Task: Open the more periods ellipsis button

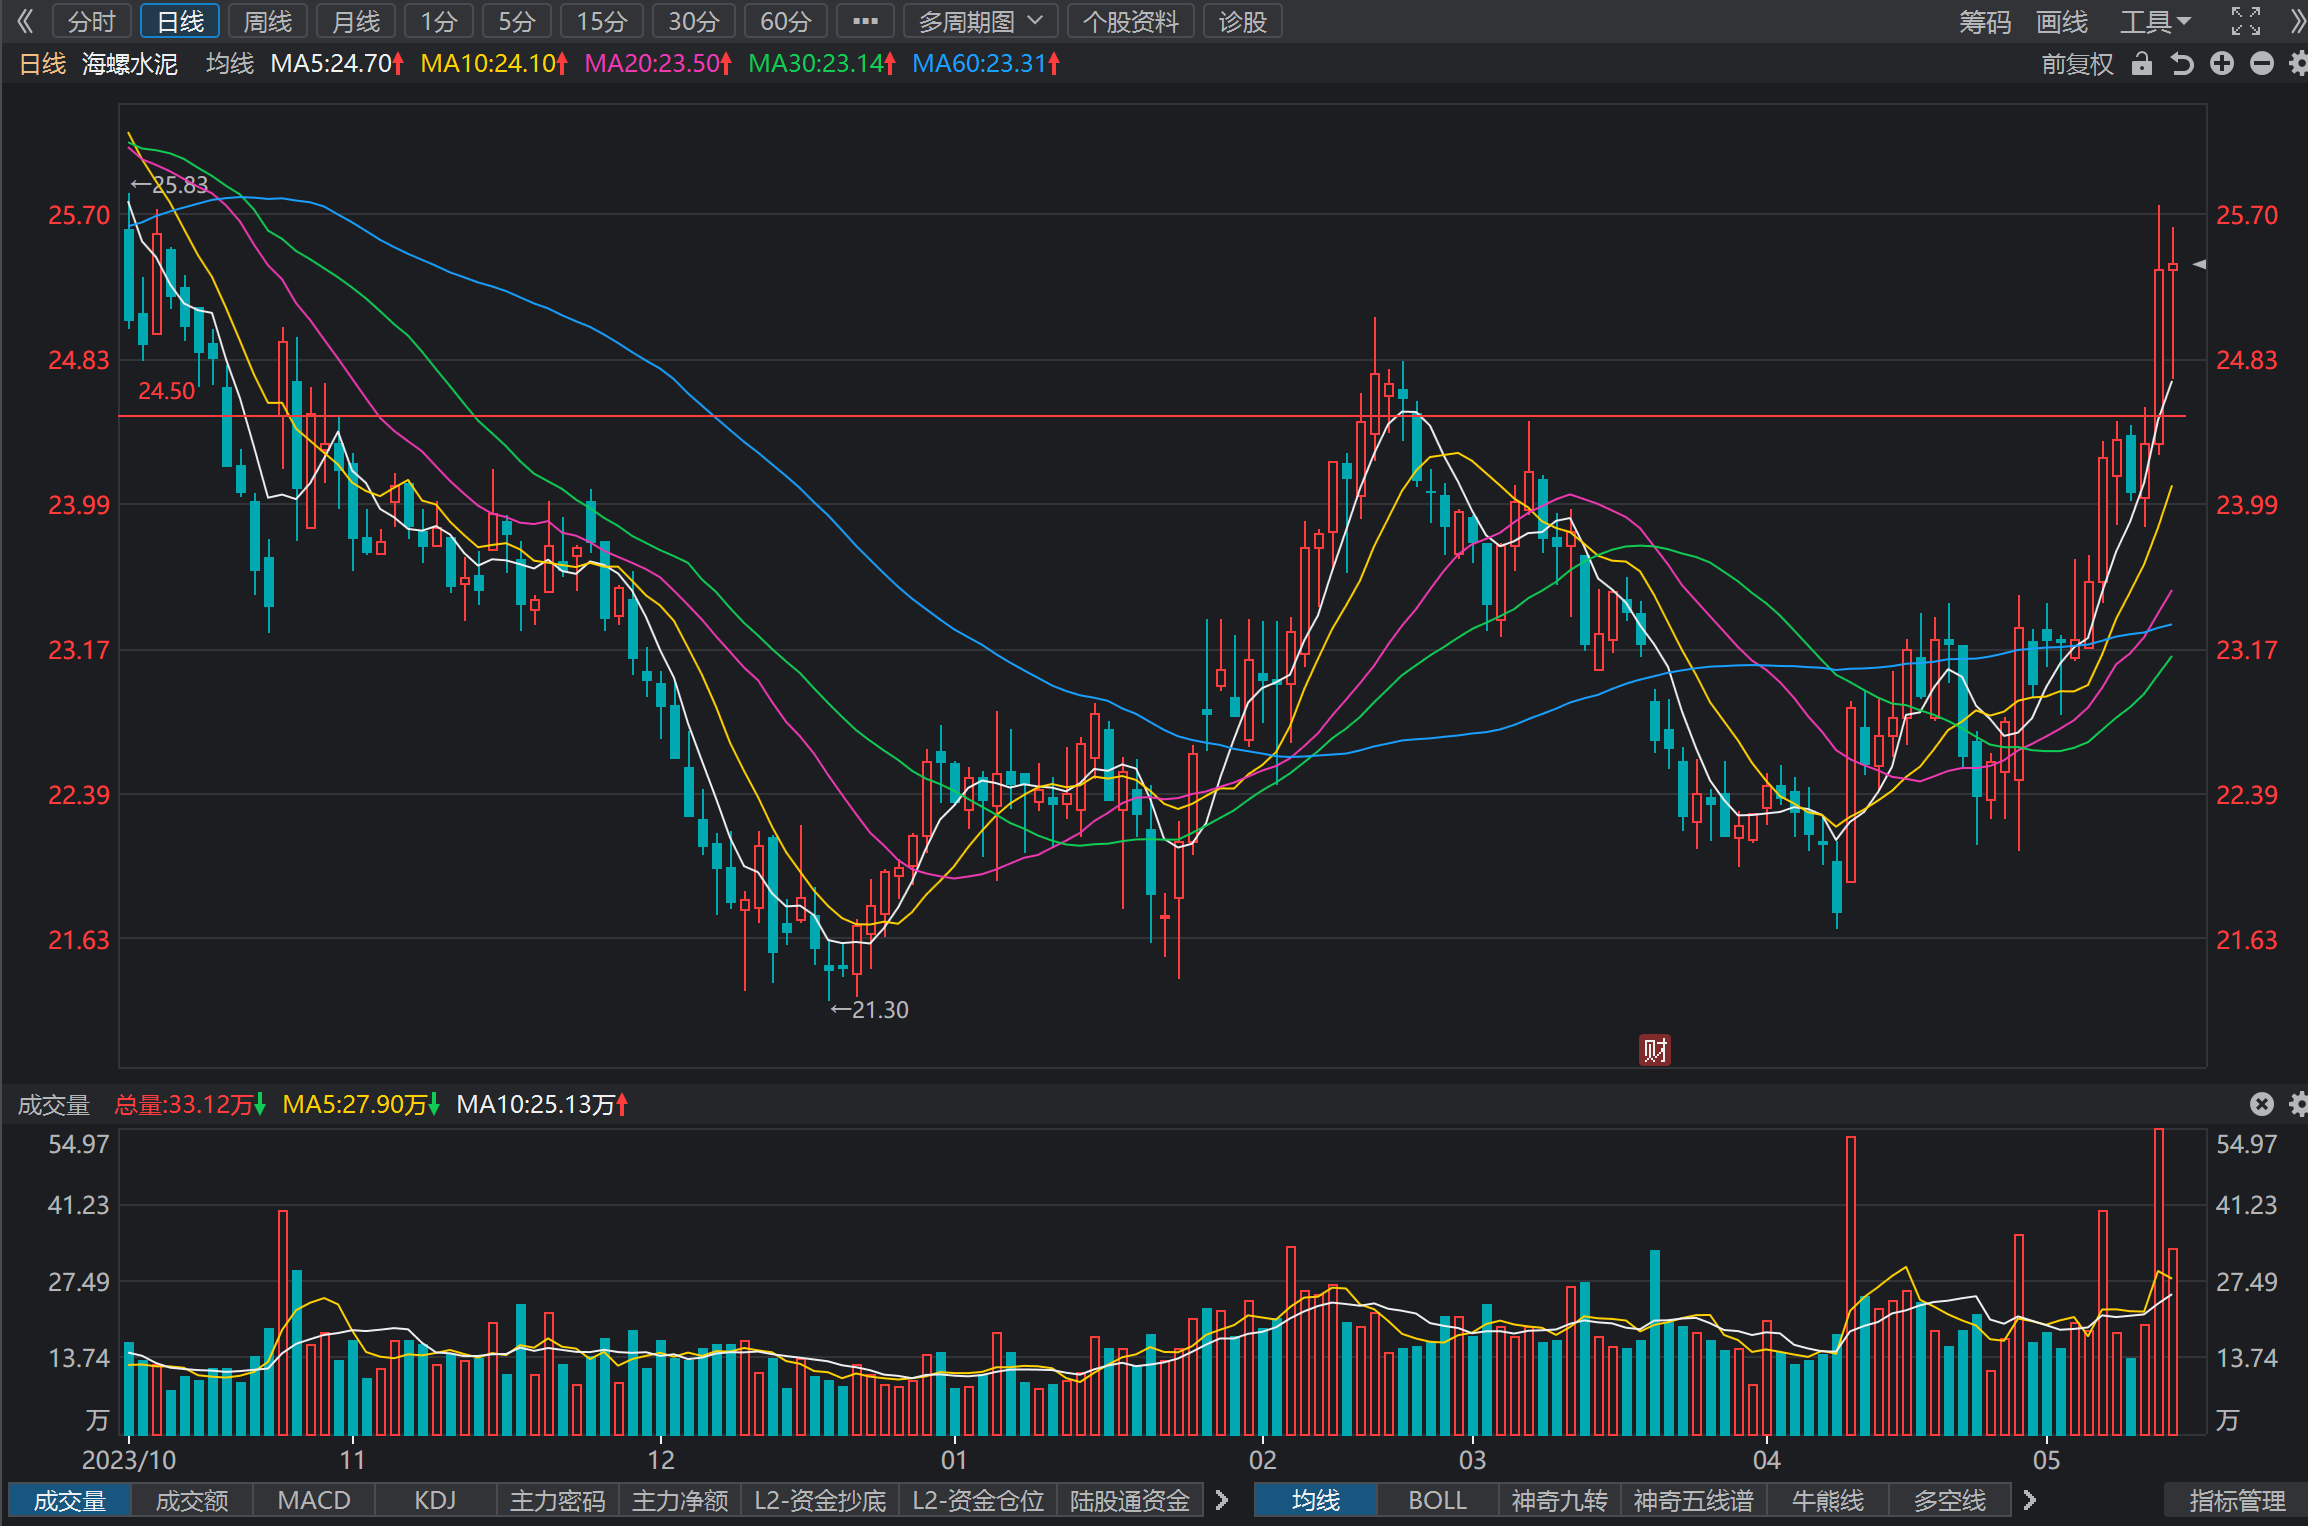Action: tap(865, 21)
